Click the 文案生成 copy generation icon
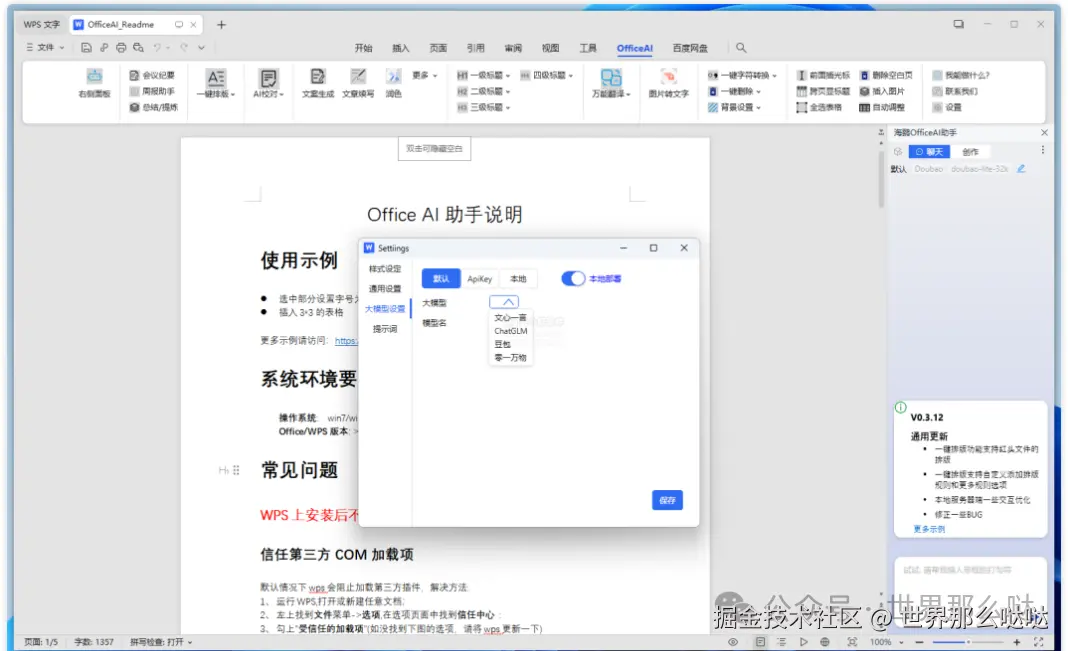This screenshot has height=651, width=1068. [317, 84]
